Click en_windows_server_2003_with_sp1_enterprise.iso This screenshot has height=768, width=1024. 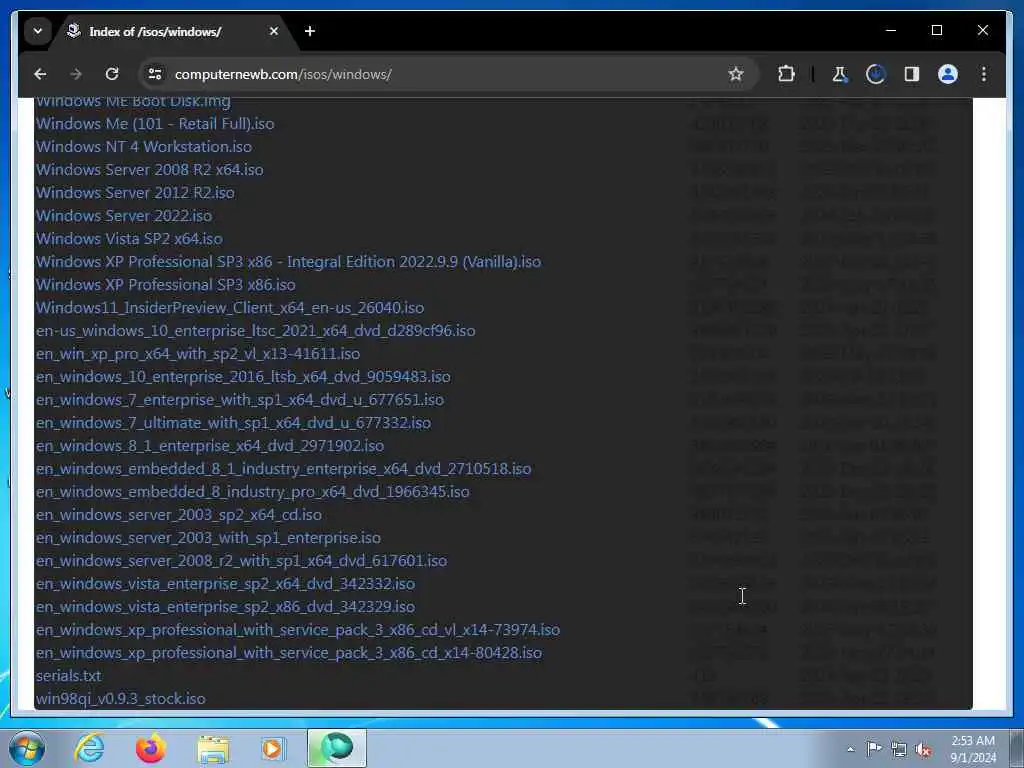tap(208, 537)
